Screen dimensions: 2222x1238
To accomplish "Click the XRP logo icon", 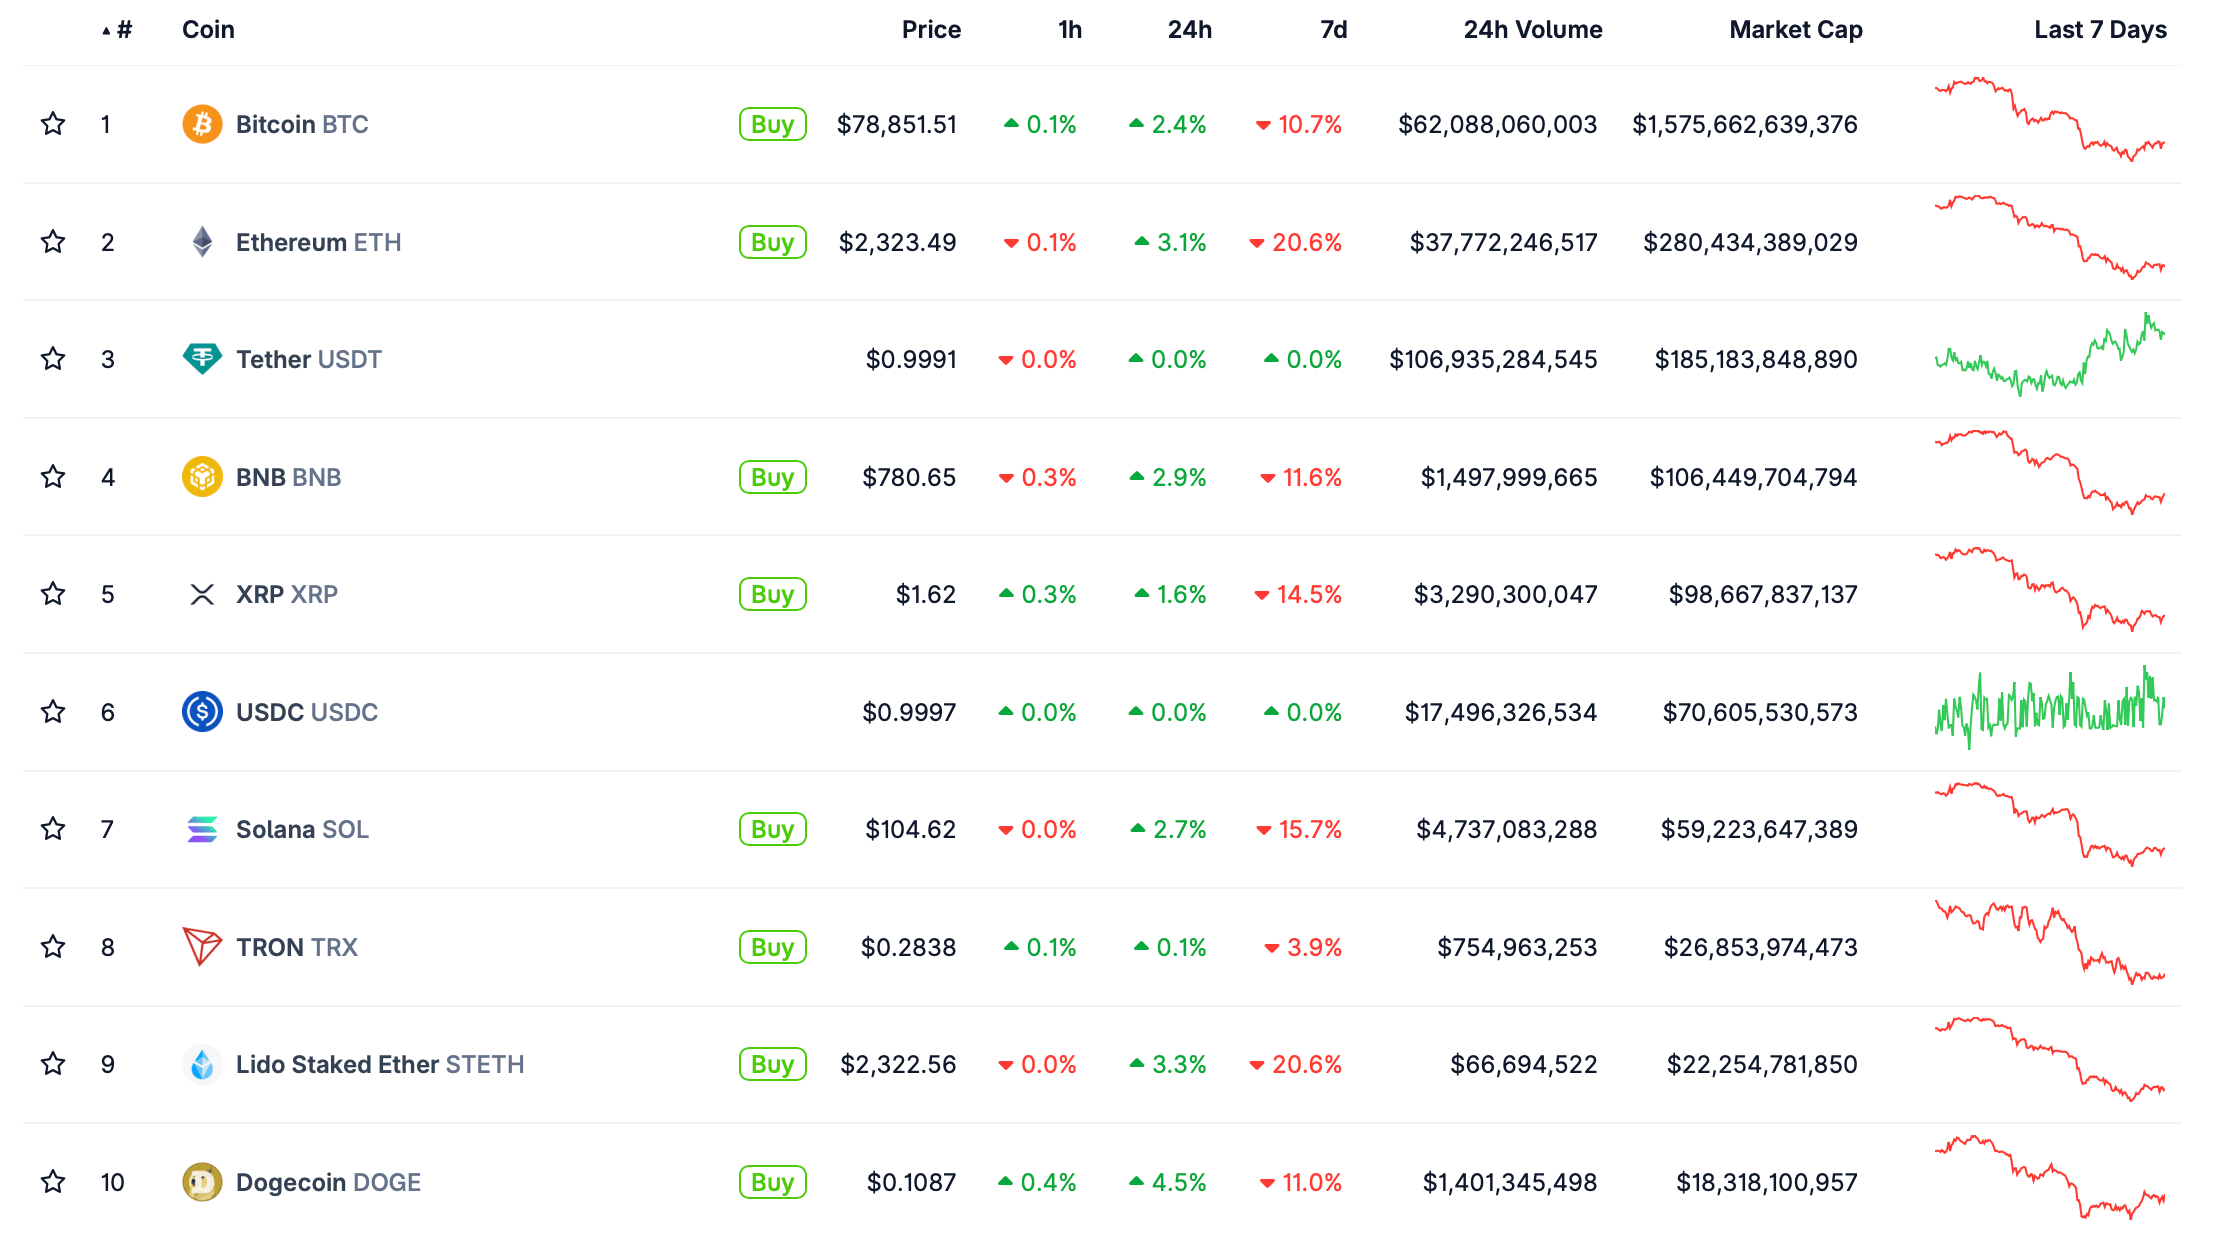I will 202,595.
